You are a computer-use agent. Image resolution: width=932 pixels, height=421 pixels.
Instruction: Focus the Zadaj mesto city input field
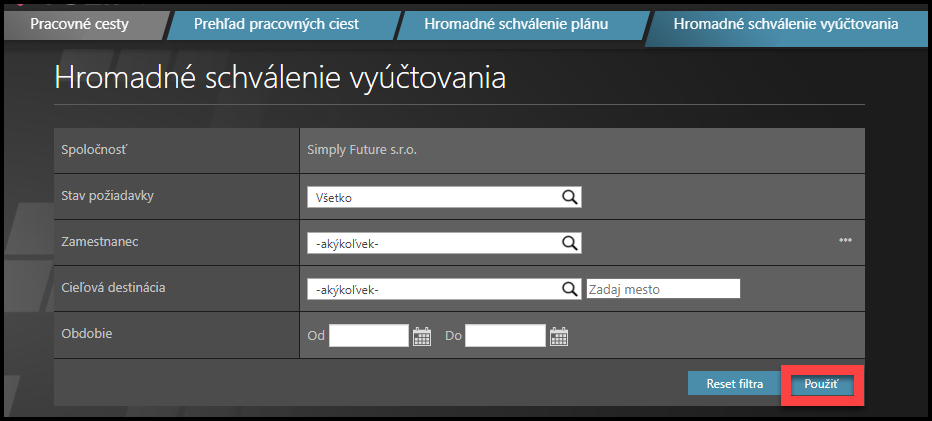[663, 289]
